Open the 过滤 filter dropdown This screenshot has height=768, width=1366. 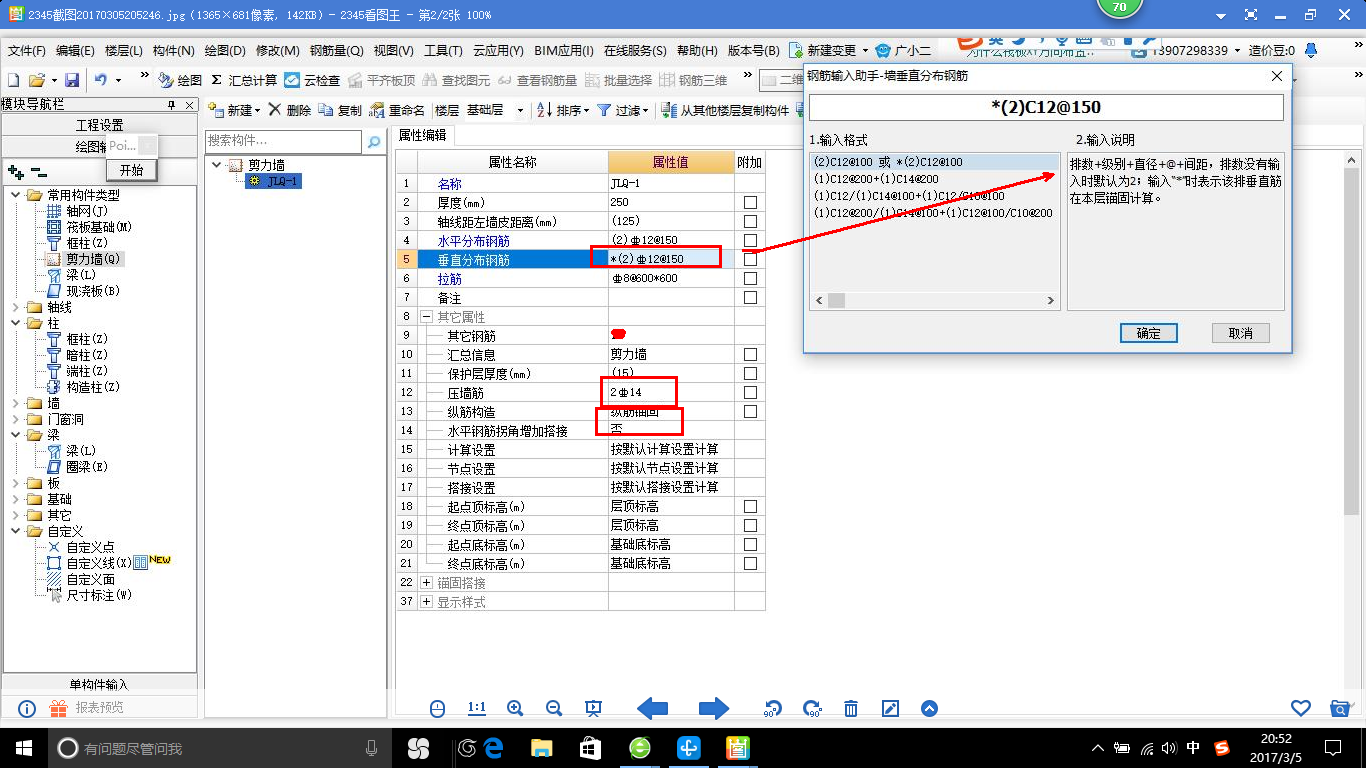click(x=623, y=110)
